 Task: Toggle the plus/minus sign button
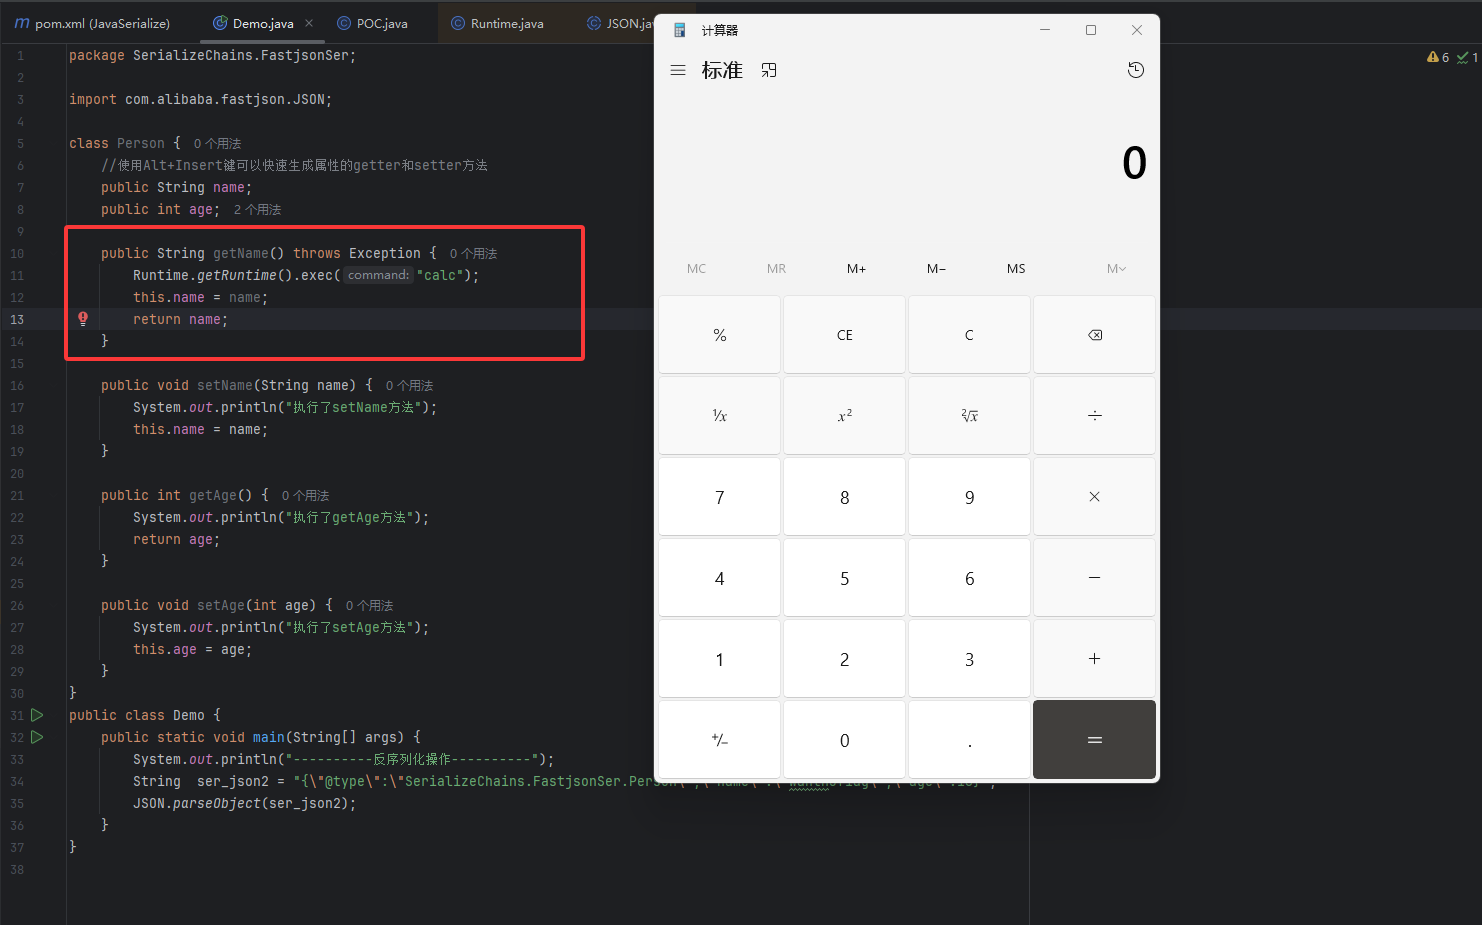coord(719,740)
